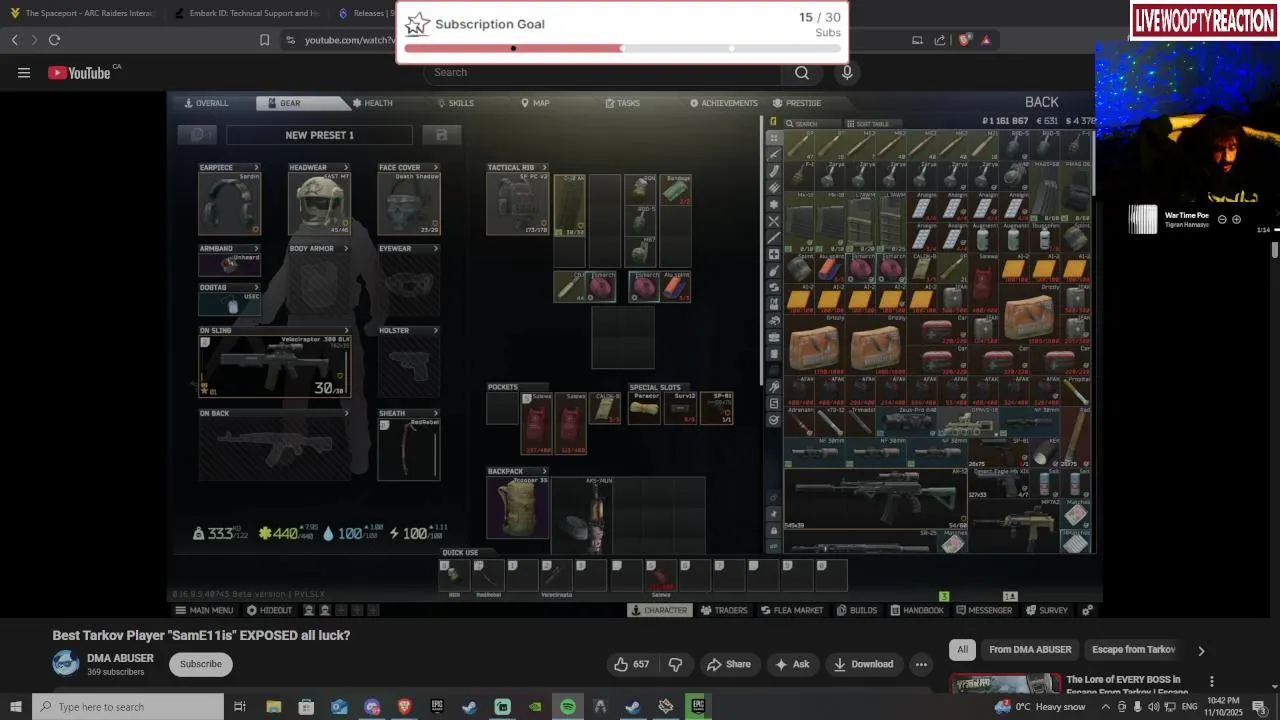1280x720 pixels.
Task: Open the Tasks tab
Action: (622, 103)
